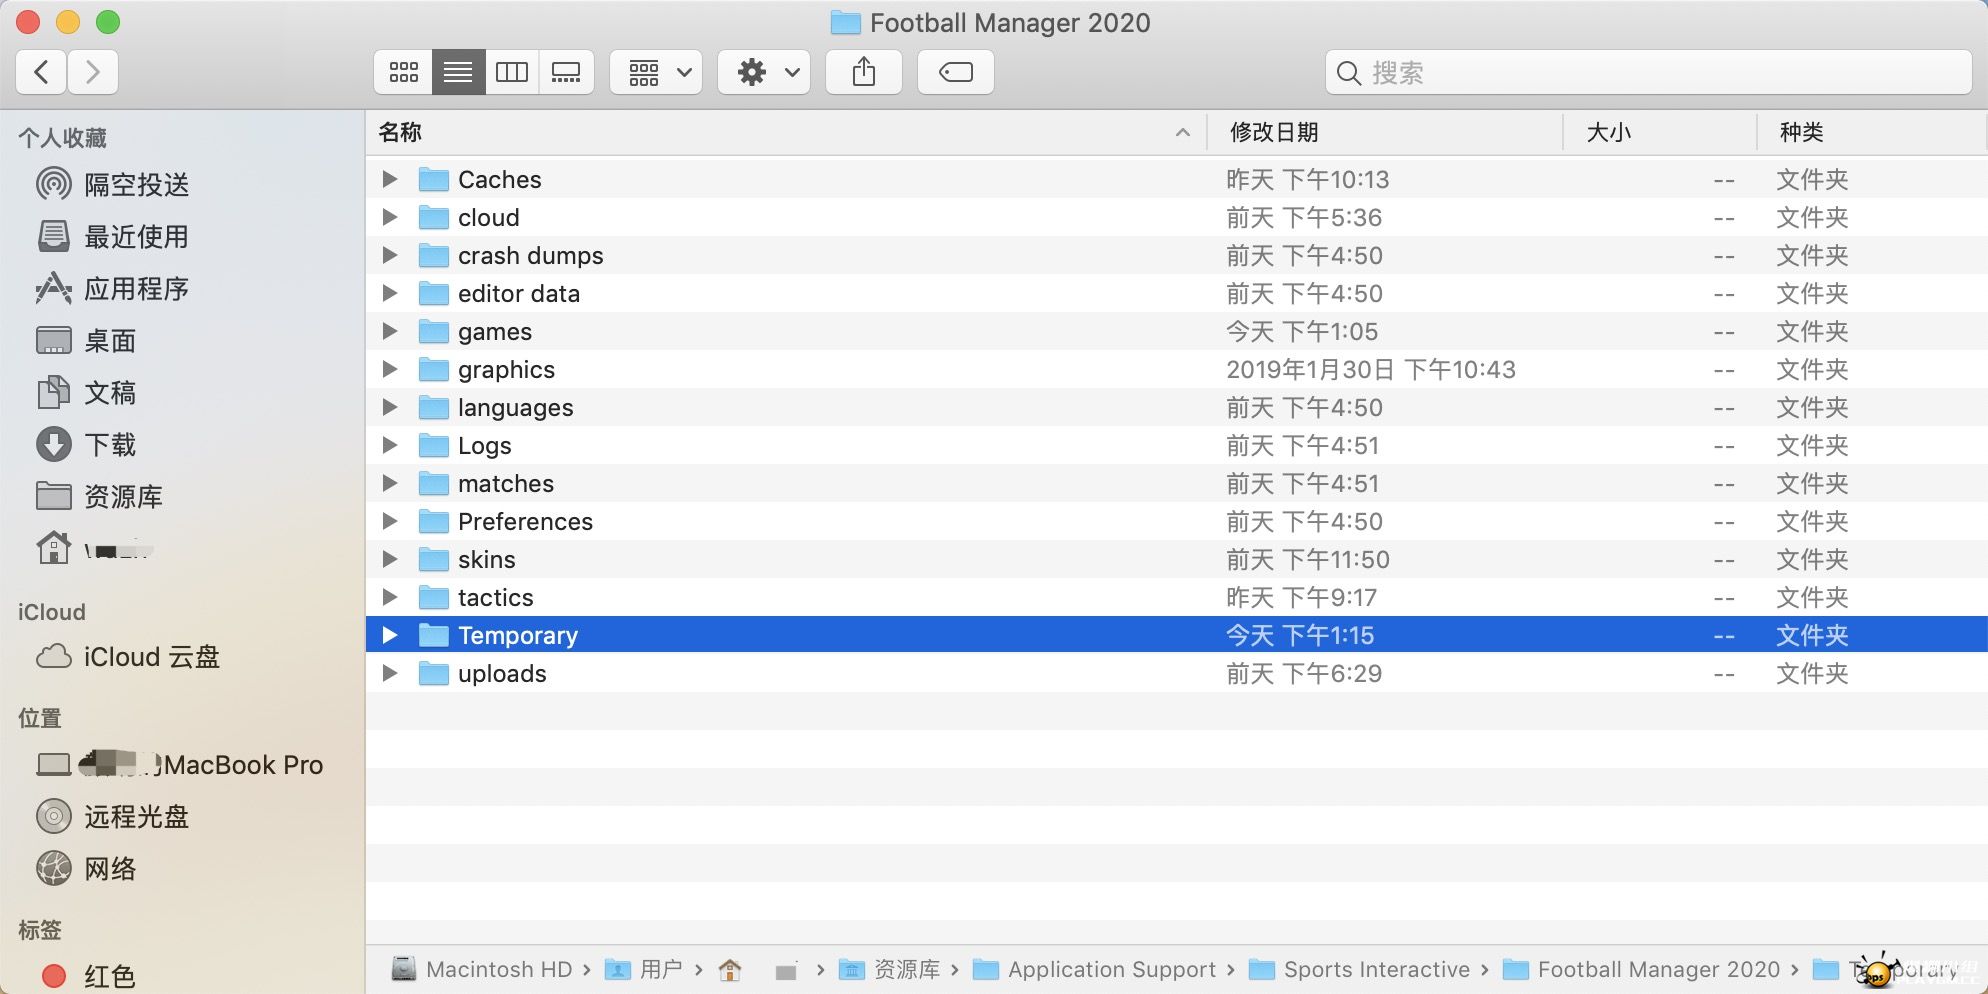Select the Preferences folder icon

433,521
